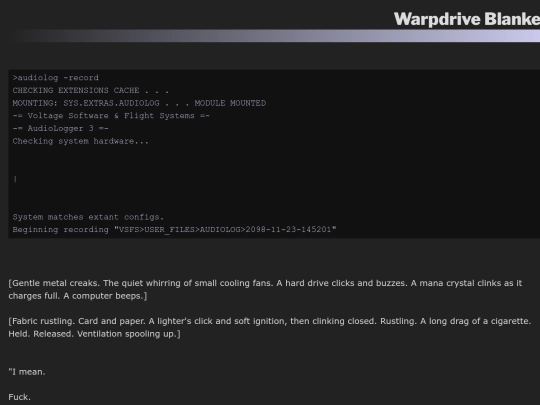Image resolution: width=540 pixels, height=405 pixels.
Task: Click the terminal cursor in the code block
Action: tap(15, 179)
